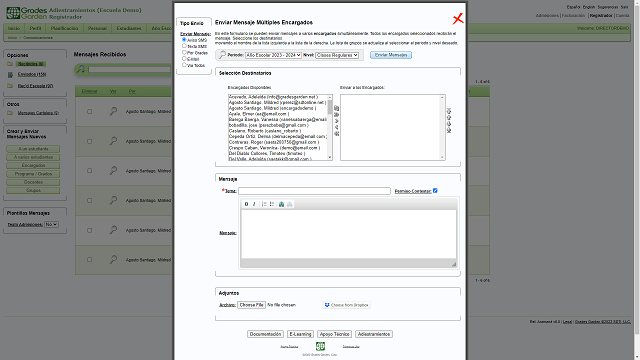Click Choose from Dropbox button

click(x=347, y=305)
